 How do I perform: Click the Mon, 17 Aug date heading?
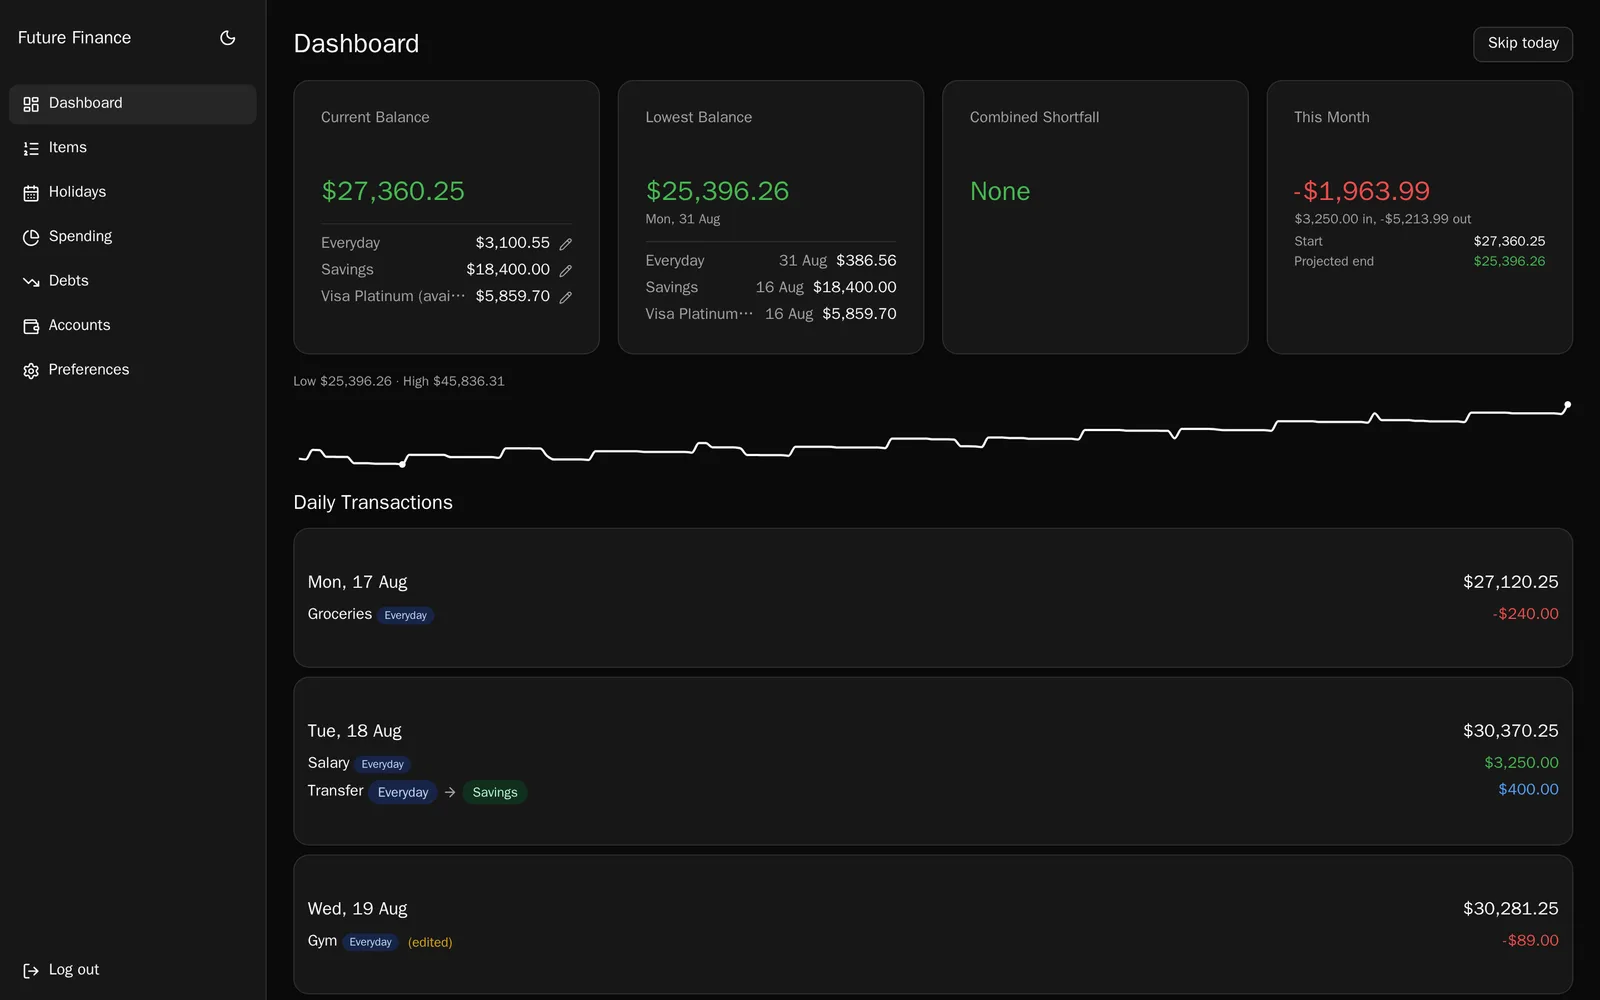tap(358, 582)
